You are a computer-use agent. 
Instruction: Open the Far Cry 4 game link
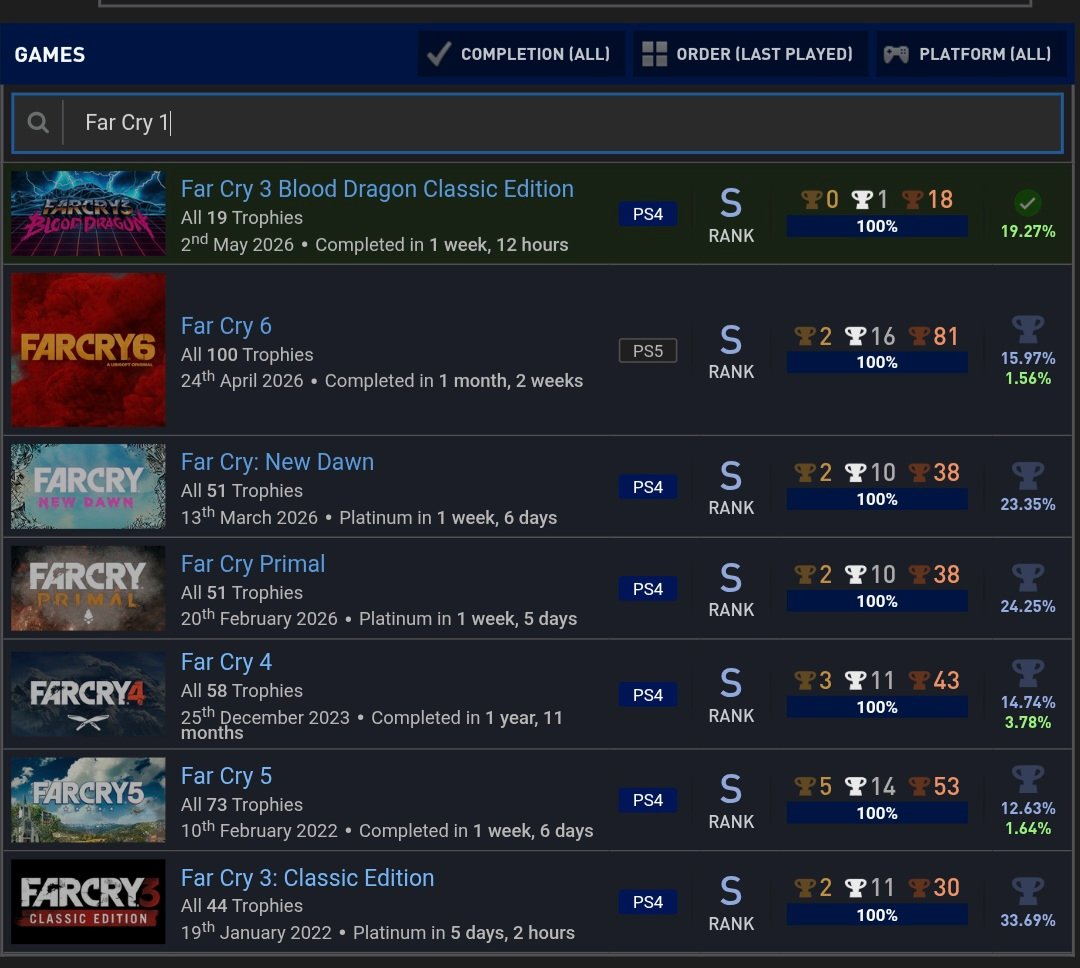[x=226, y=662]
